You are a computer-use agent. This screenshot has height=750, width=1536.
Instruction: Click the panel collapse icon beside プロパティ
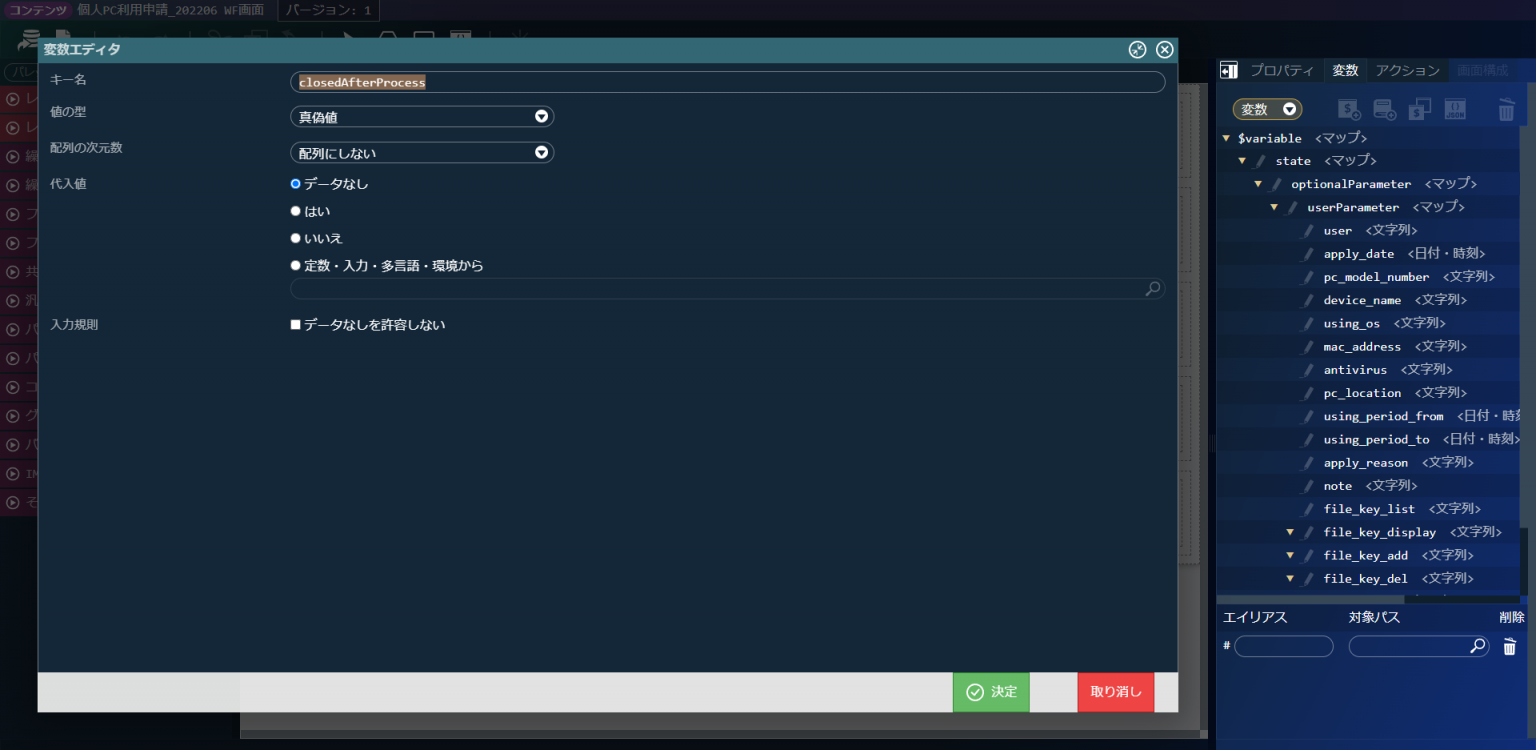[x=1229, y=70]
